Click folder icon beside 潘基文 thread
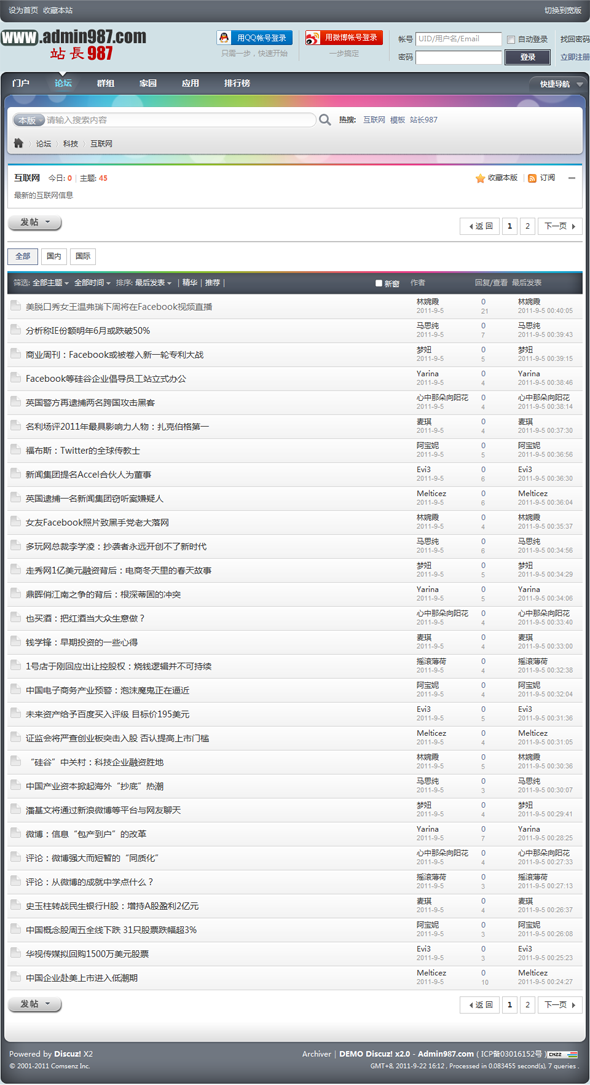 click(15, 810)
